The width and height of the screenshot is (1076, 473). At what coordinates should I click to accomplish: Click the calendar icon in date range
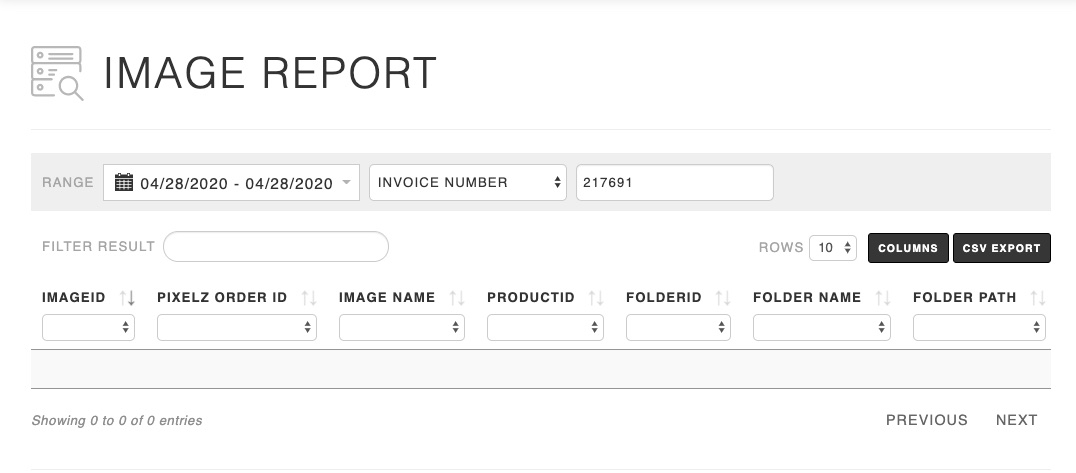click(124, 183)
